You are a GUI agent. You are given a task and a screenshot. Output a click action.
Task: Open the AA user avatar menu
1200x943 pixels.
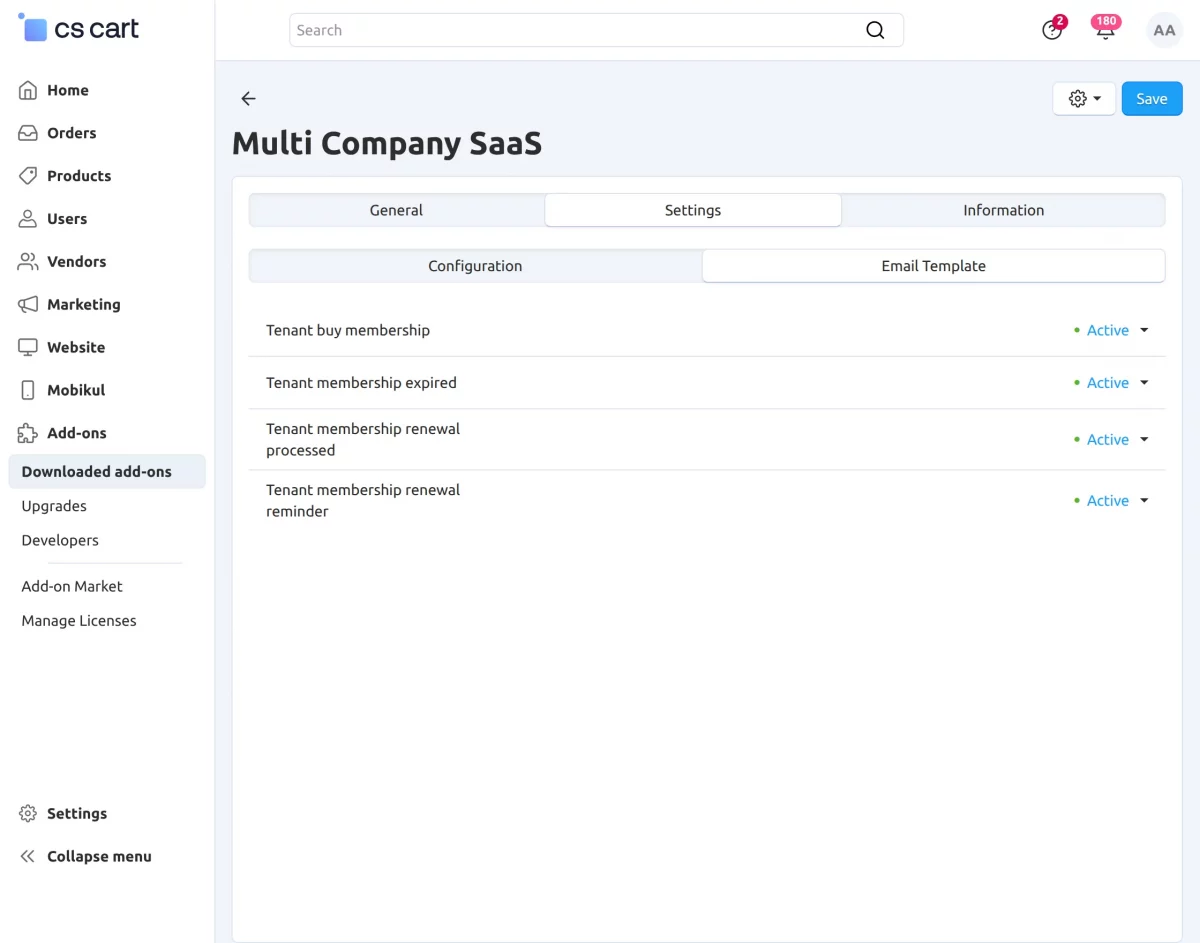click(1164, 30)
